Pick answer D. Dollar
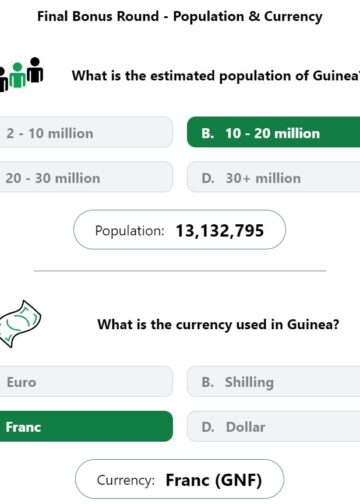360x504 pixels. point(273,426)
